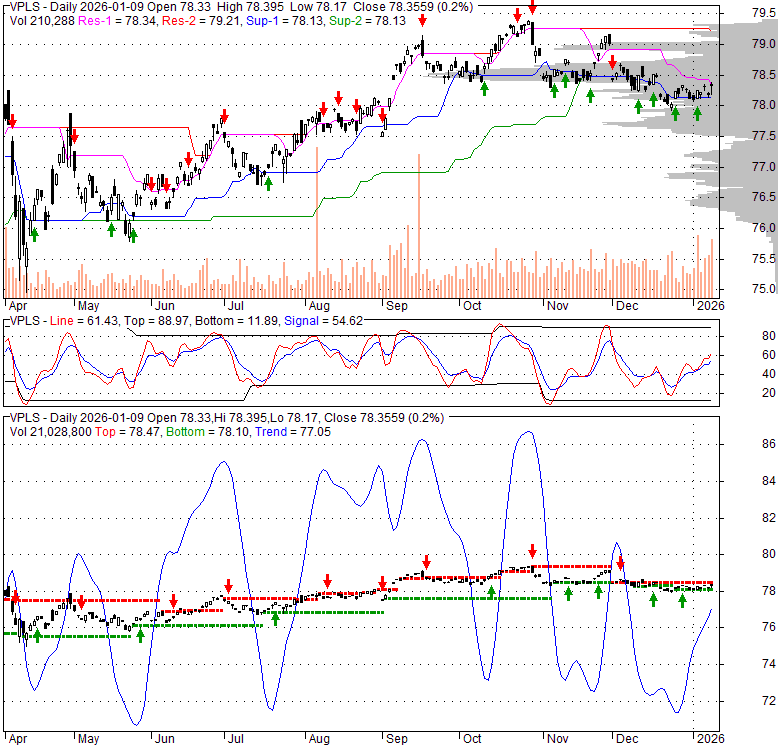
Task: Click the red arrow in late October on the bottom panel
Action: click(x=533, y=550)
